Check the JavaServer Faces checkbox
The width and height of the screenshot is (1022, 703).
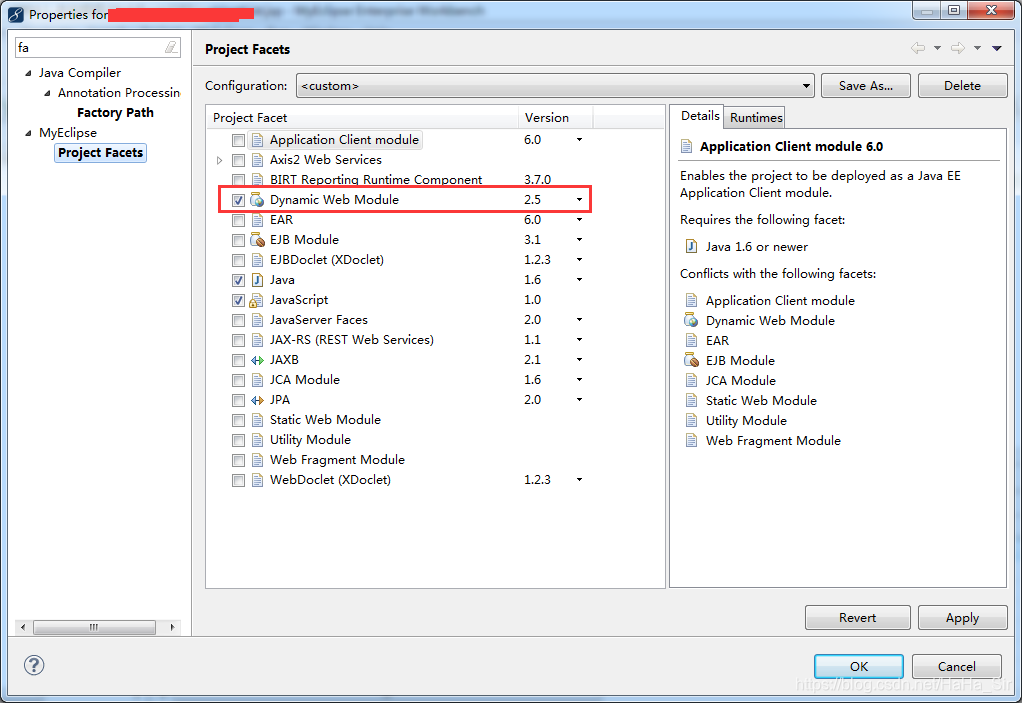click(239, 321)
